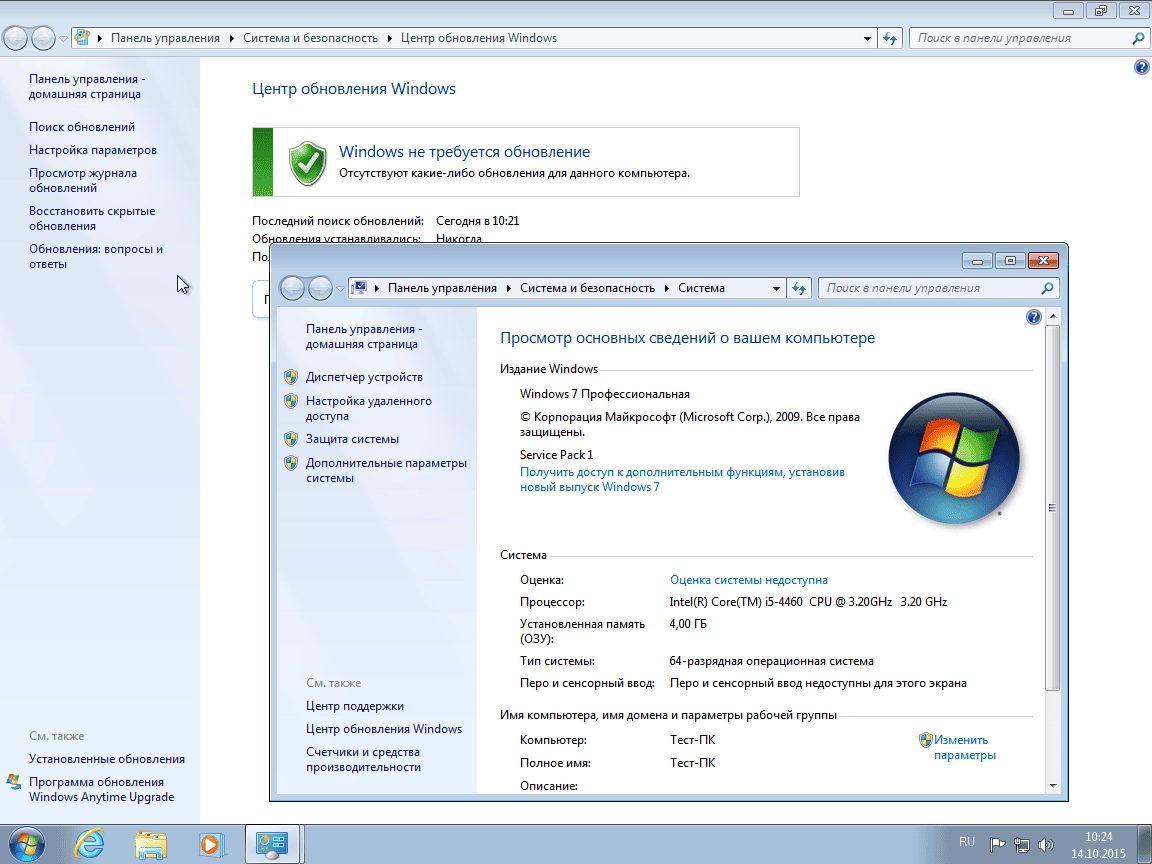Open Защита системы link
The height and width of the screenshot is (864, 1152).
(x=353, y=439)
